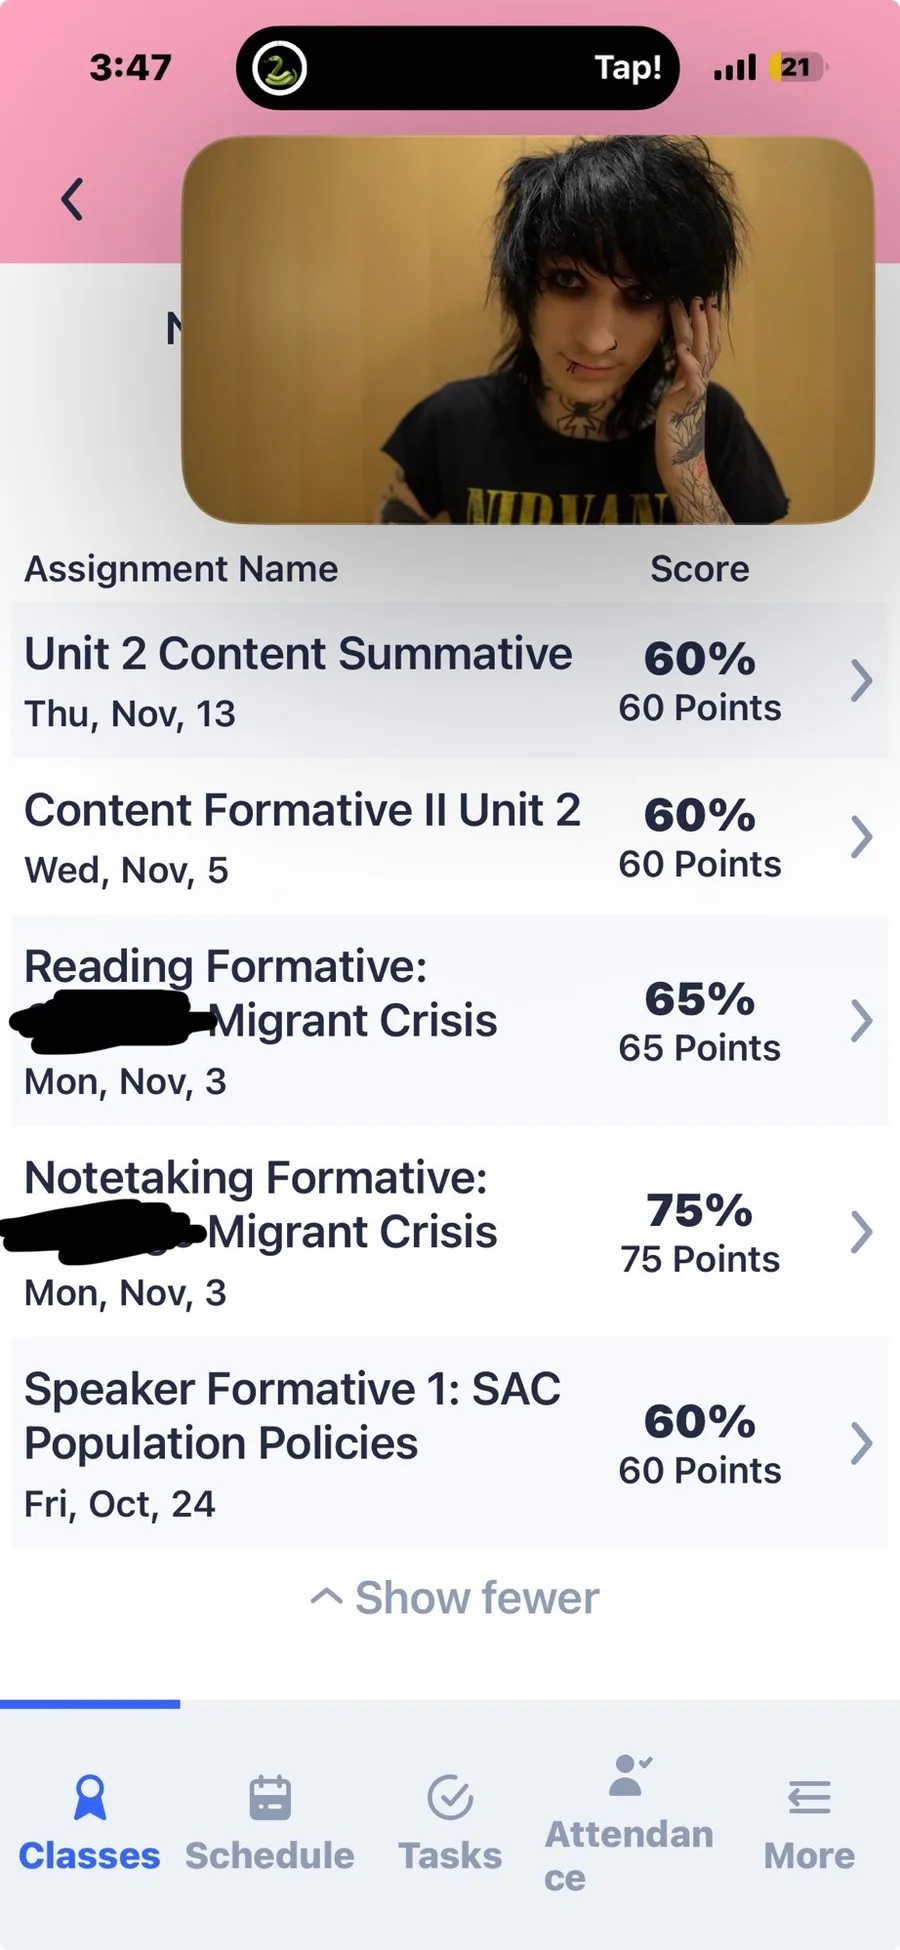Tap the back arrow icon
Image resolution: width=900 pixels, height=1950 pixels.
point(72,199)
